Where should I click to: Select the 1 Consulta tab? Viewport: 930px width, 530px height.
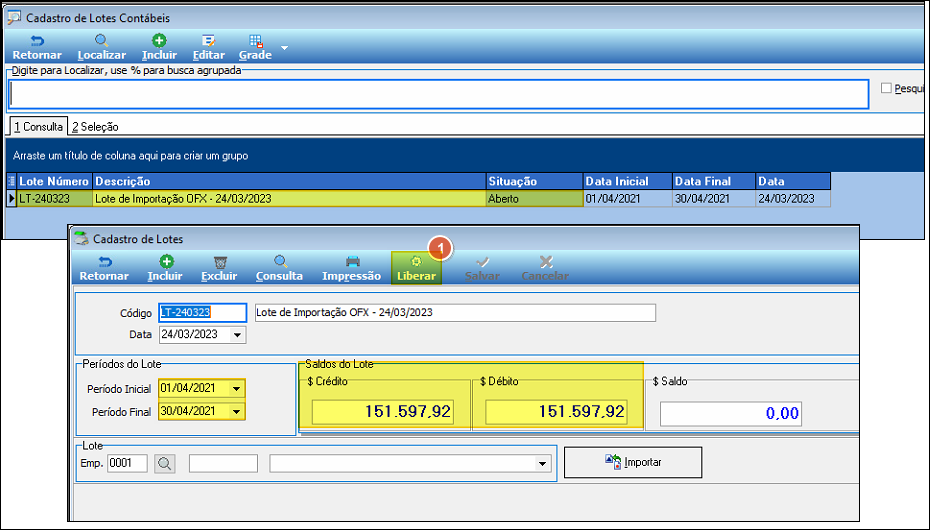coord(39,126)
